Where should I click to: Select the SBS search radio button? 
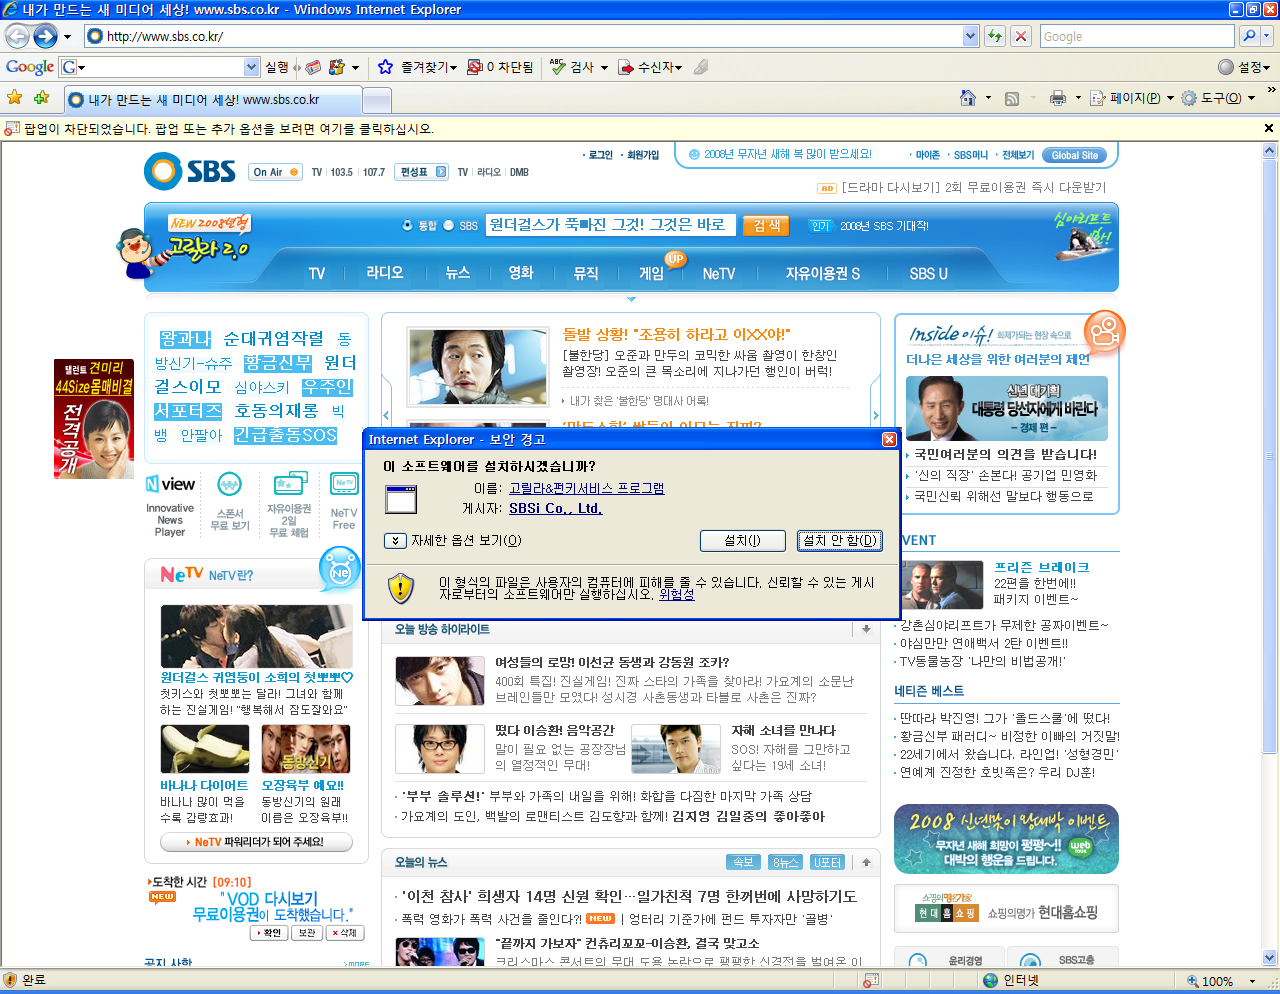click(x=449, y=225)
